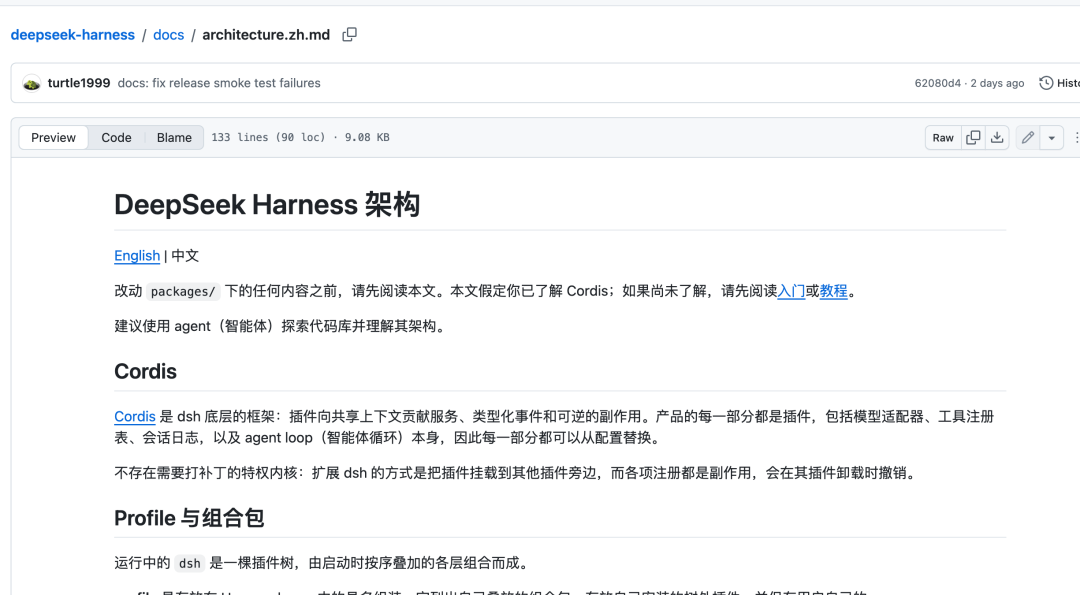Open commit hash 62080d4

tap(937, 83)
